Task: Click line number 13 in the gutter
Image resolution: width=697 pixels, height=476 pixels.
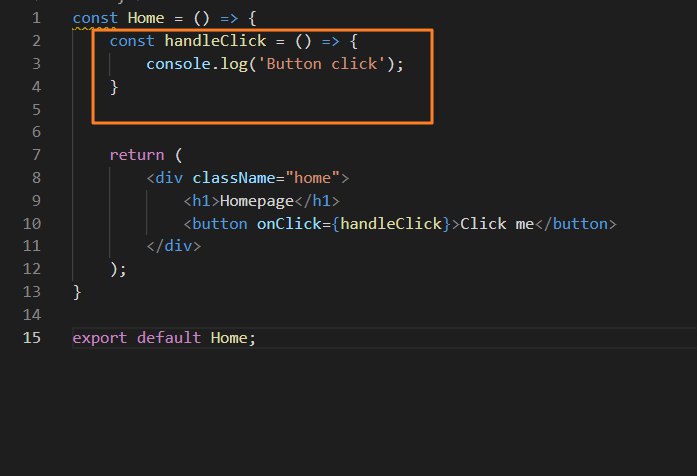Action: coord(32,292)
